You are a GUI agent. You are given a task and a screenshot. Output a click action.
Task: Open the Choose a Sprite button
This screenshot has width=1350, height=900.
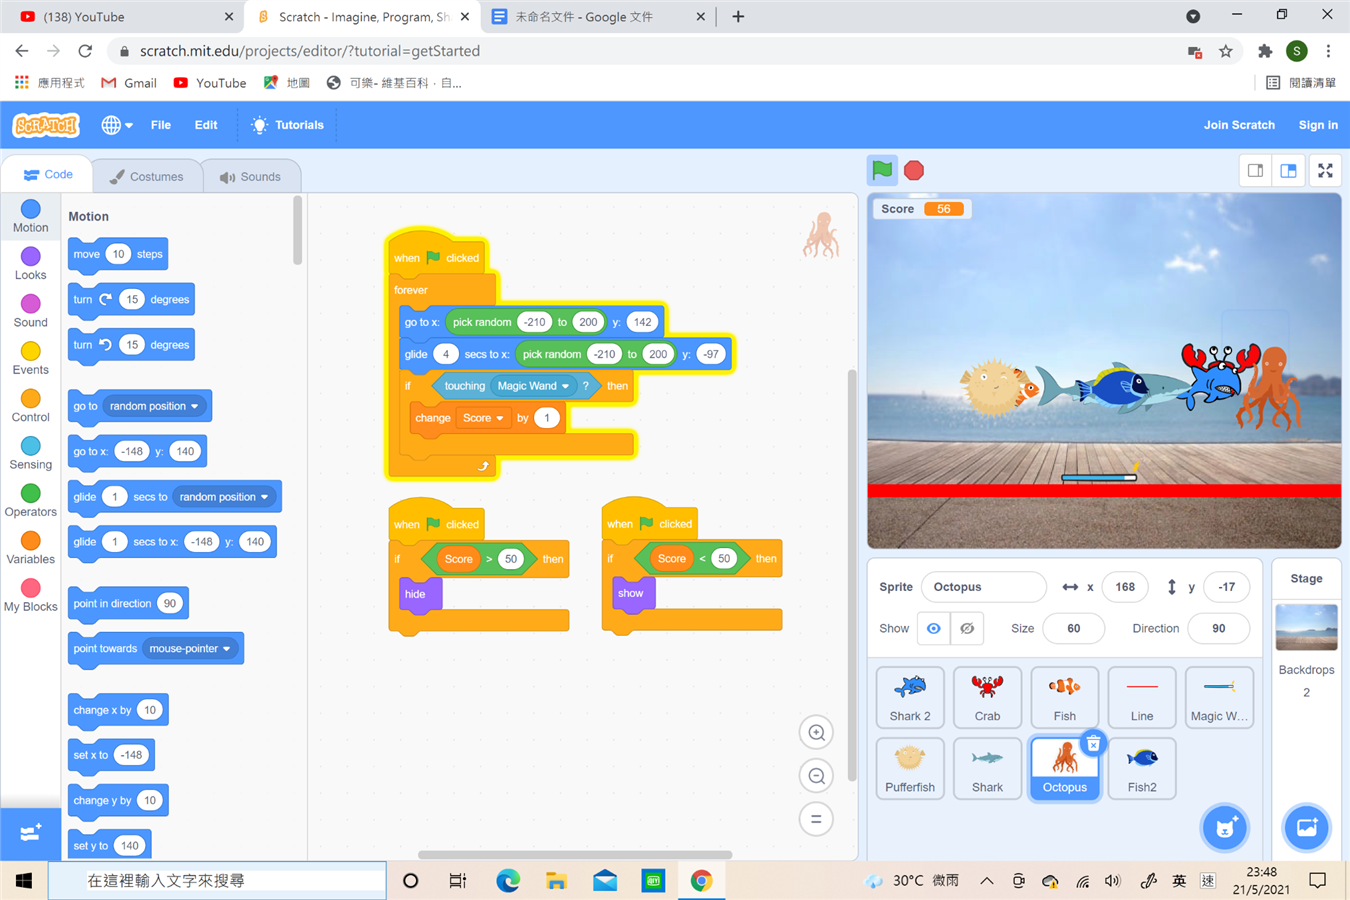coord(1224,828)
